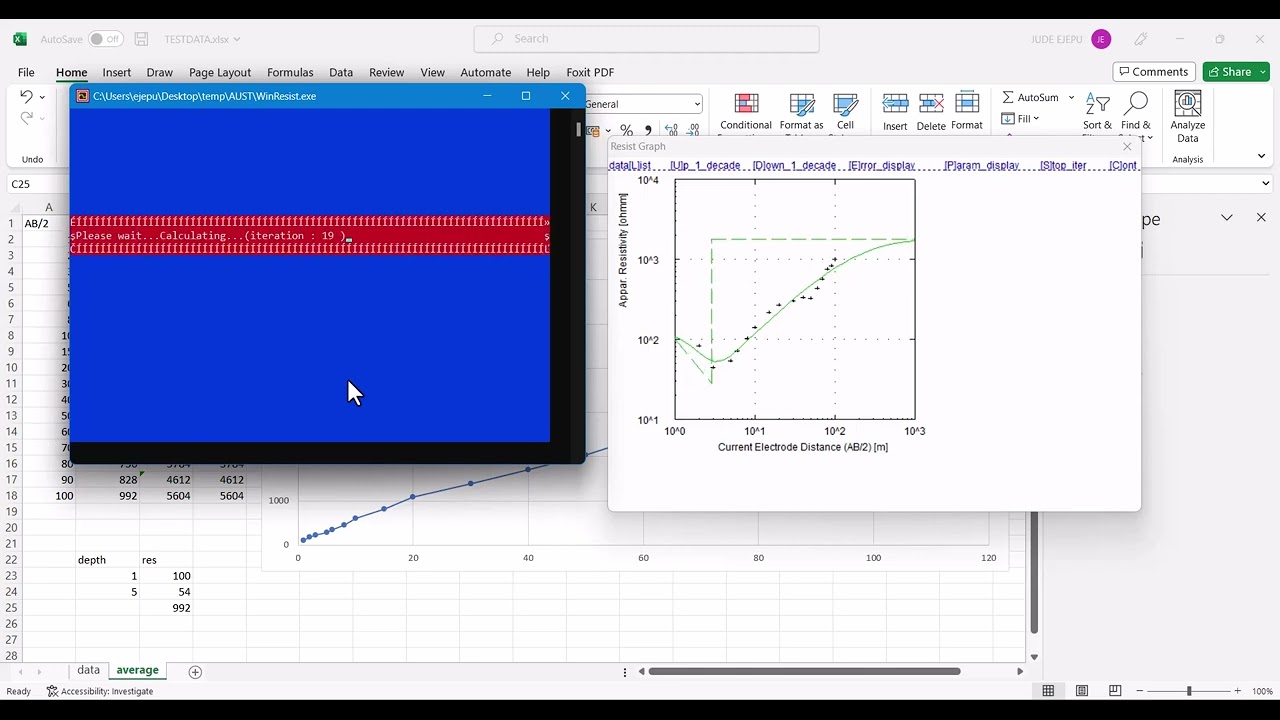The image size is (1280, 720).
Task: Open the View ribbon tab
Action: [432, 72]
